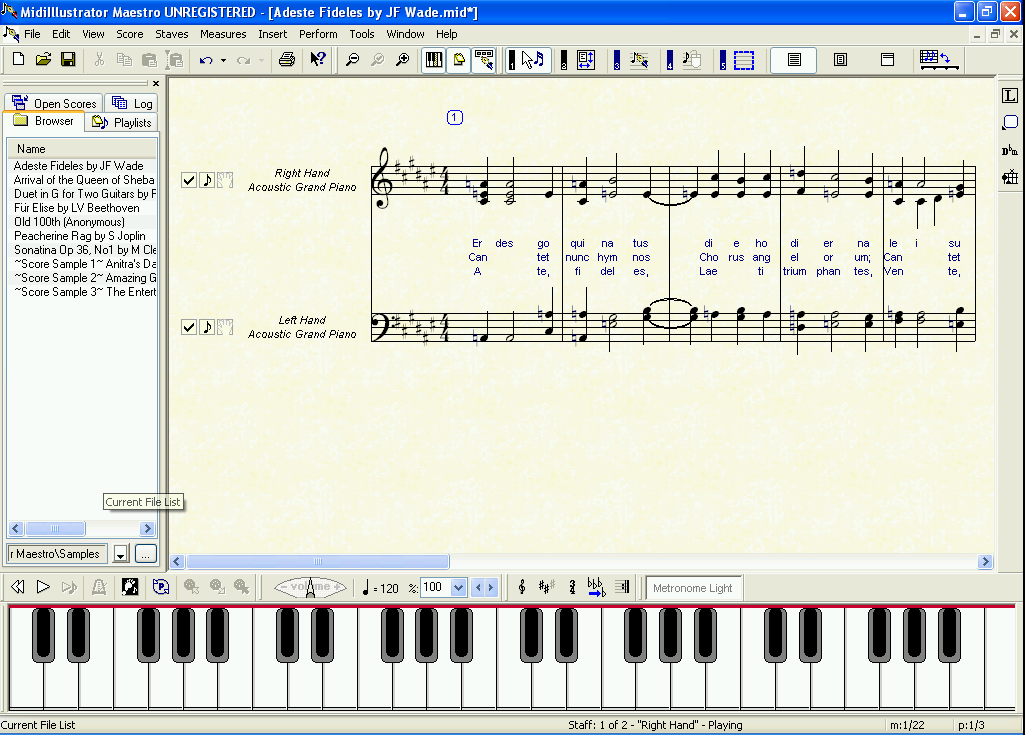1025x735 pixels.
Task: Switch to the Log tab
Action: click(x=131, y=103)
